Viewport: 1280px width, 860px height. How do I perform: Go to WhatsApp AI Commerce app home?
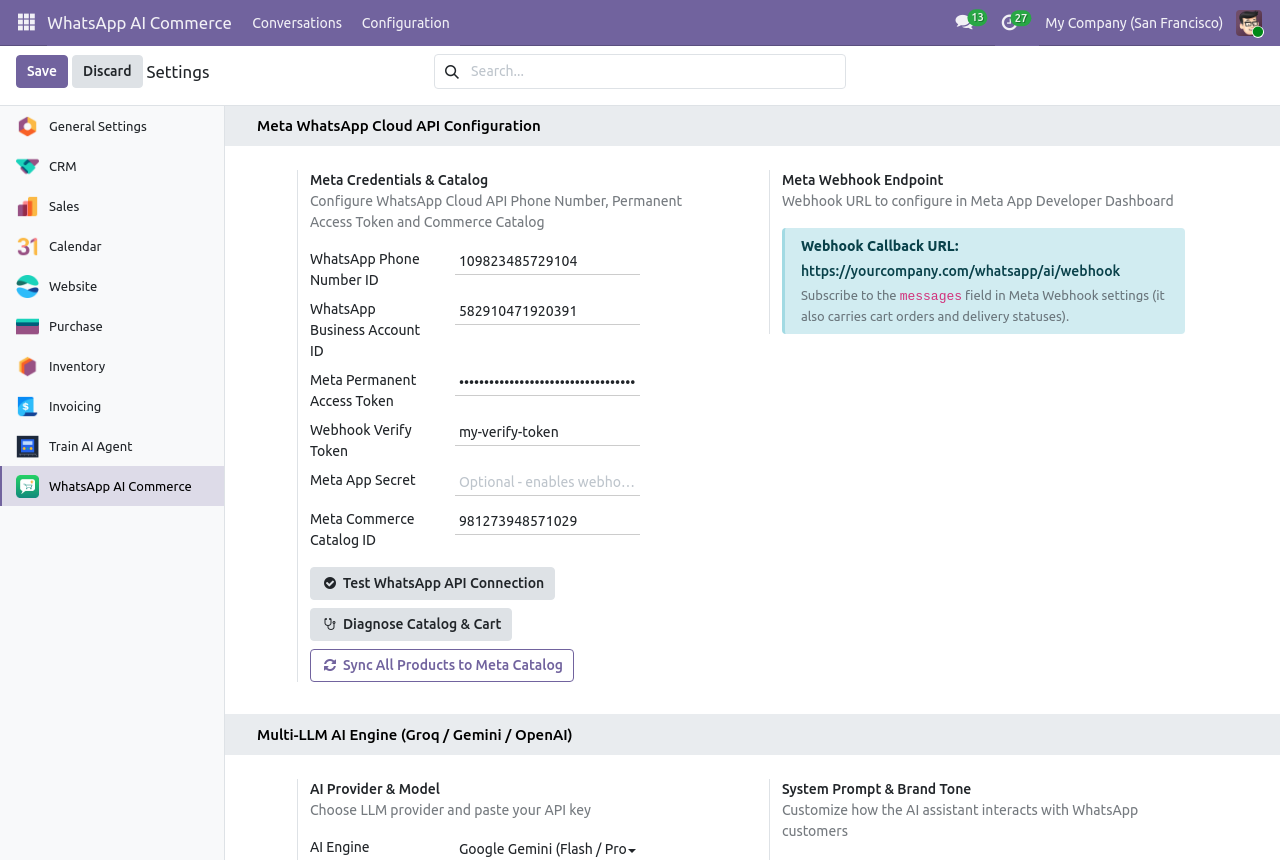pyautogui.click(x=139, y=23)
